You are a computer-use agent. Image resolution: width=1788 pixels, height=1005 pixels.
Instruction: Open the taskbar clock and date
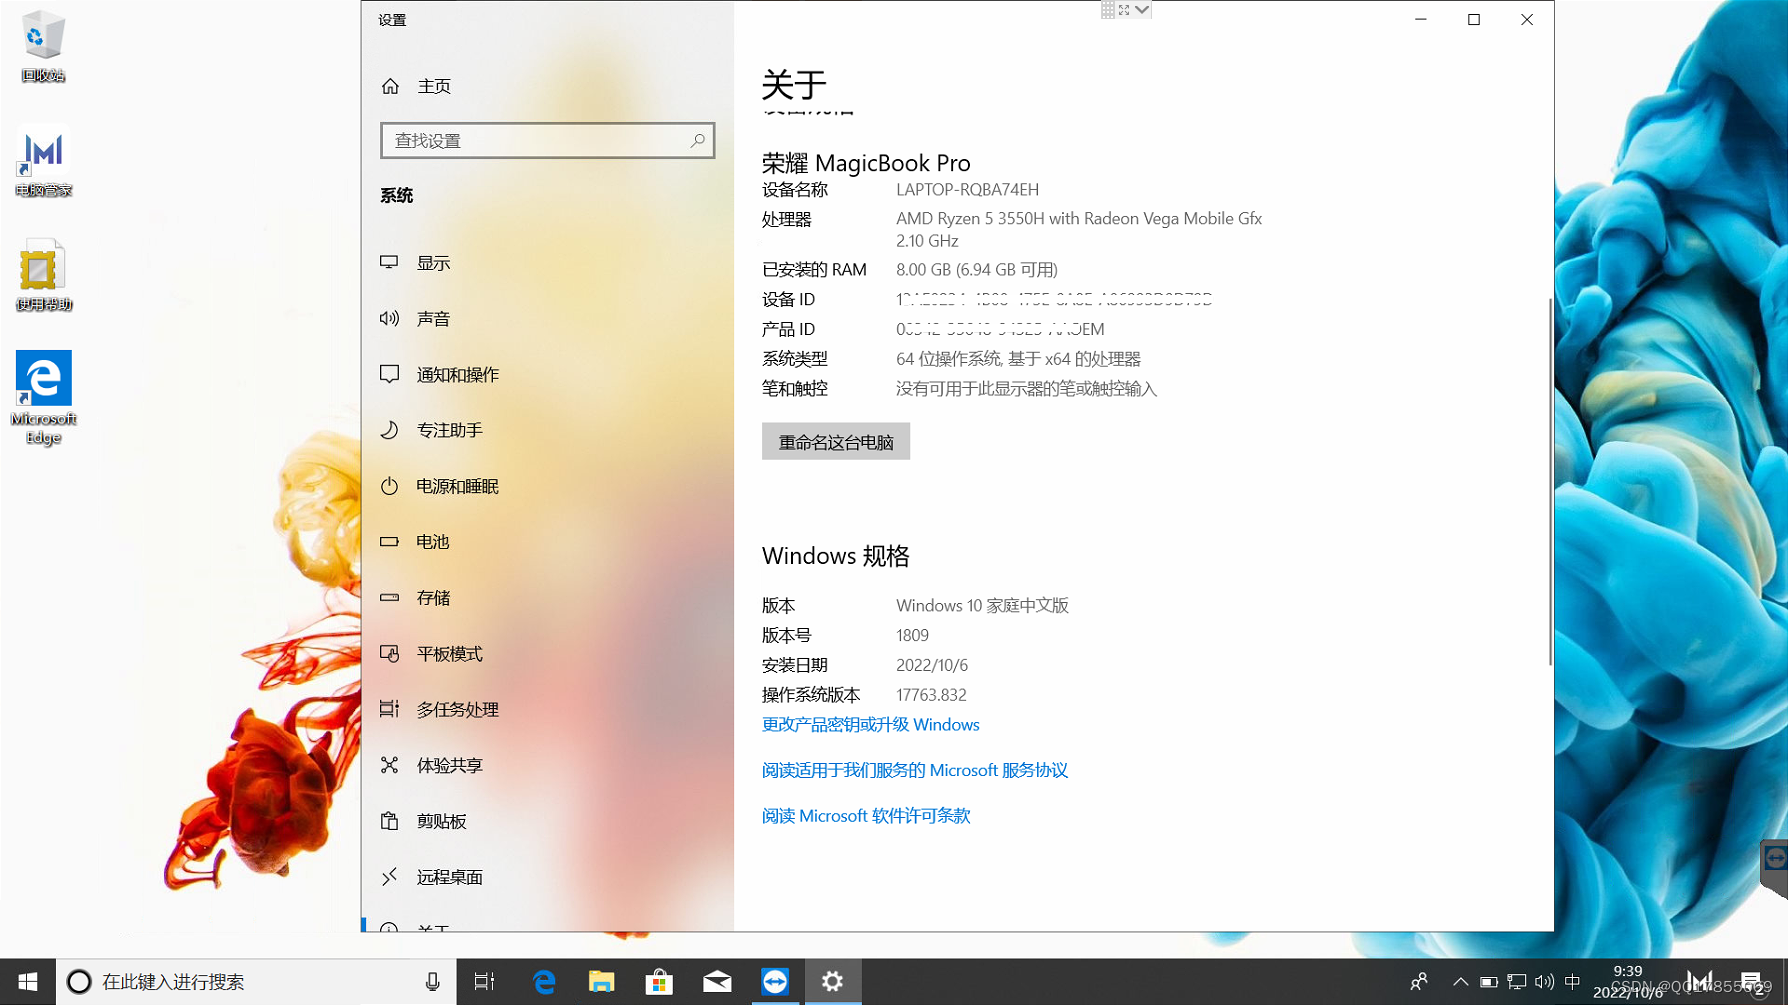point(1628,982)
